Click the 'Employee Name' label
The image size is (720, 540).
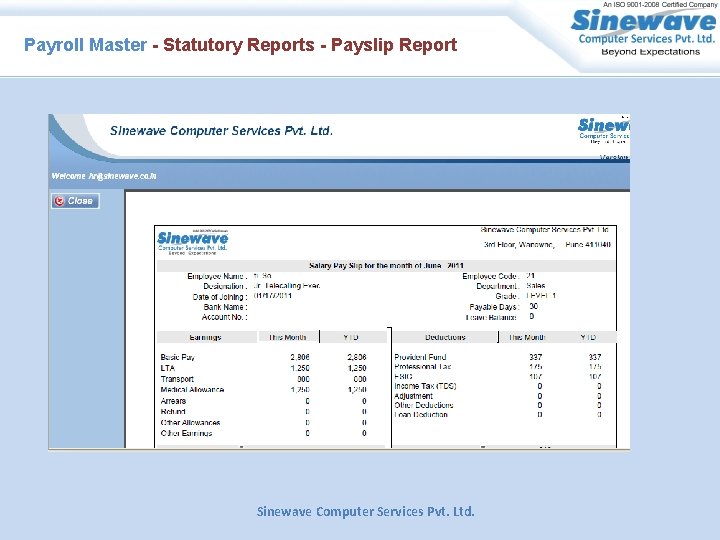click(217, 276)
